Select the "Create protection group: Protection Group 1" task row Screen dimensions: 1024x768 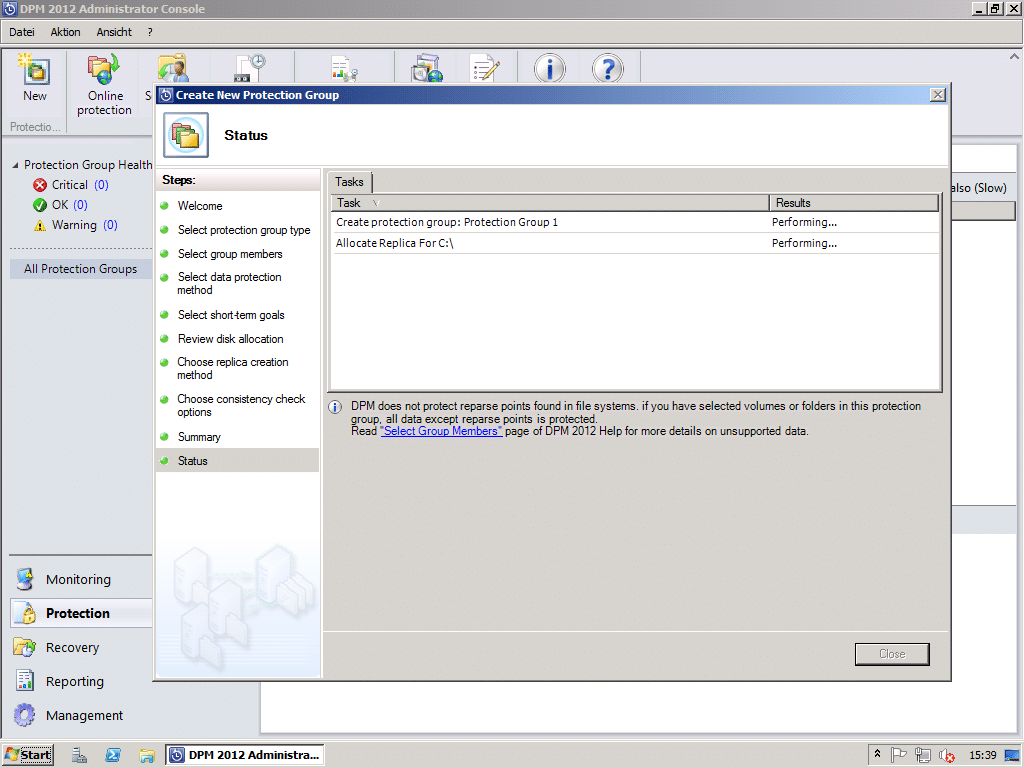pyautogui.click(x=635, y=223)
